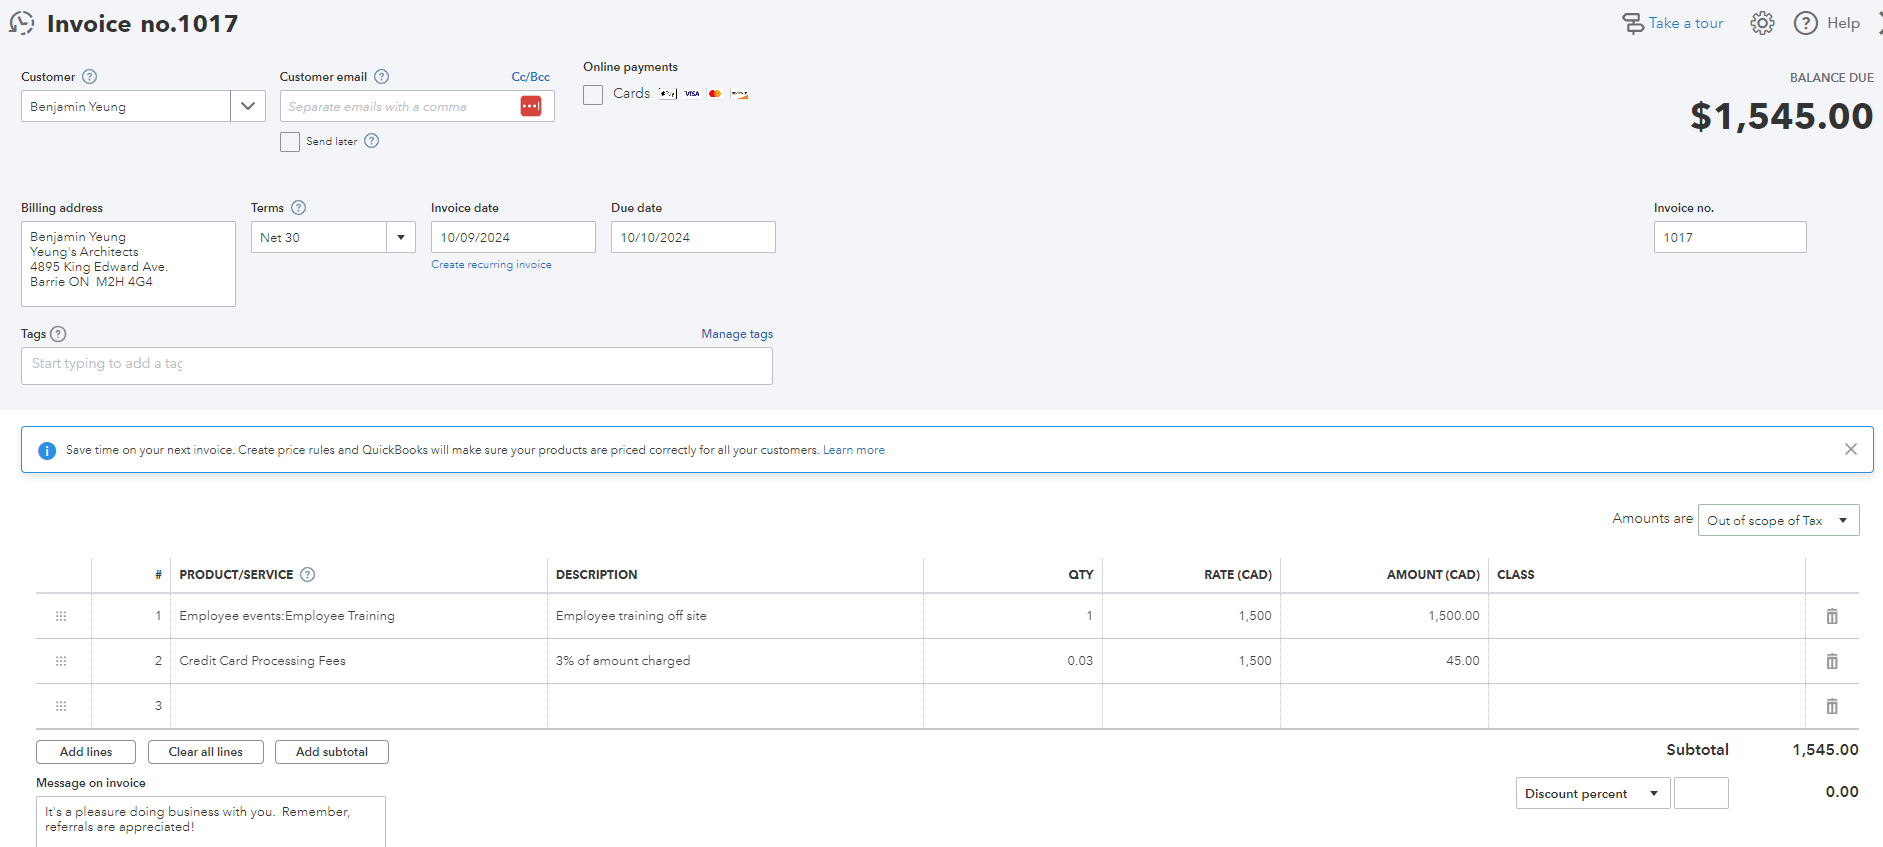Enable Cards online payments checkbox
The height and width of the screenshot is (847, 1883).
click(x=593, y=95)
